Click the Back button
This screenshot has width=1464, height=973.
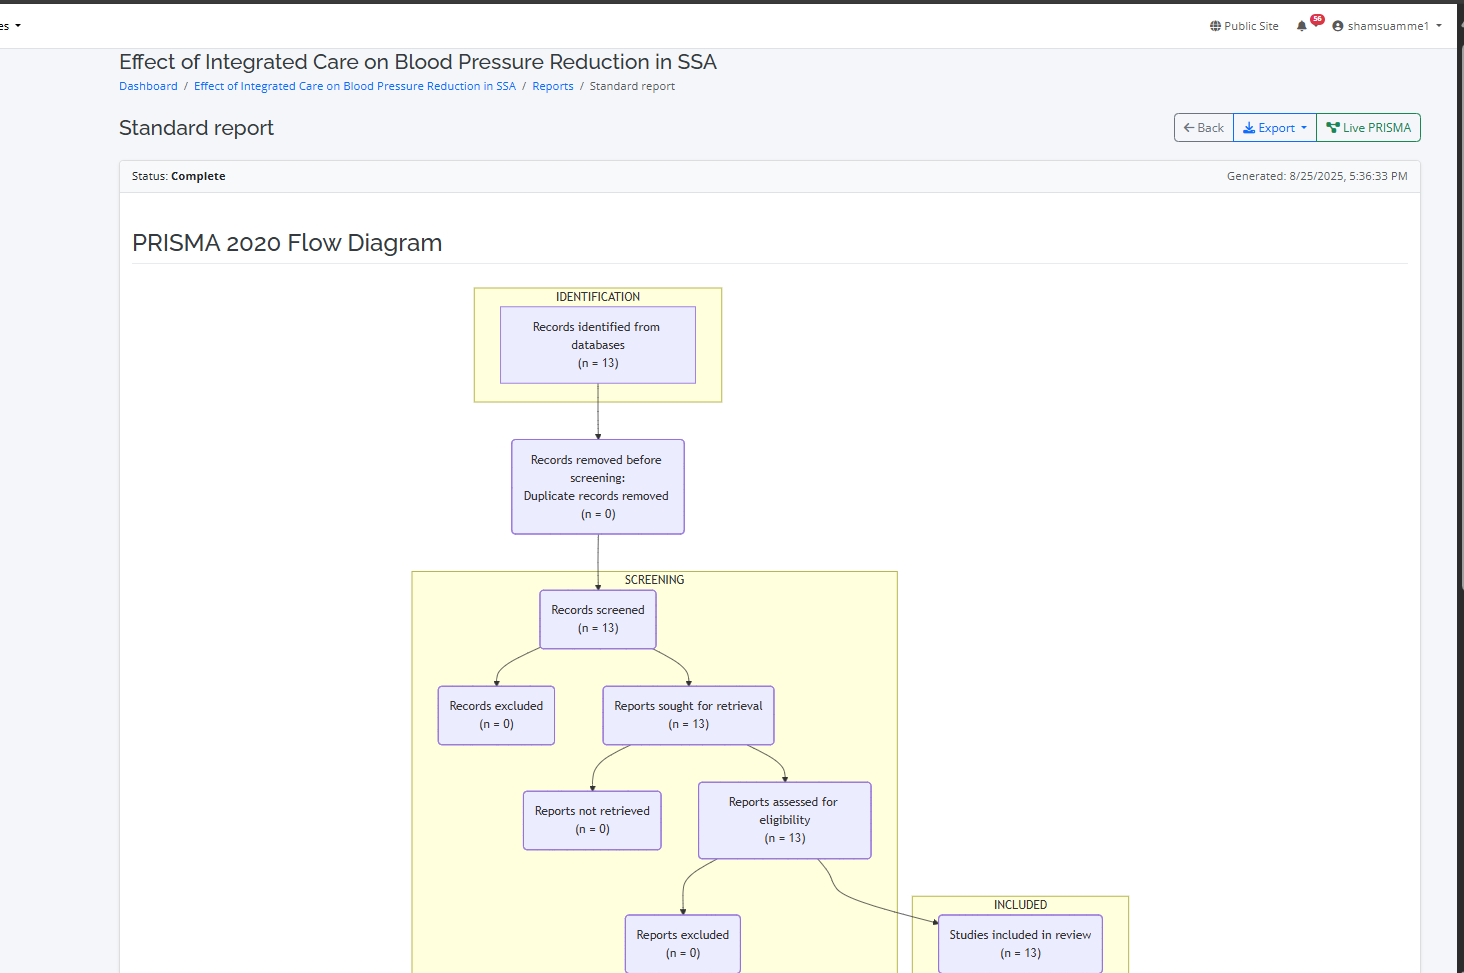[x=1203, y=127]
